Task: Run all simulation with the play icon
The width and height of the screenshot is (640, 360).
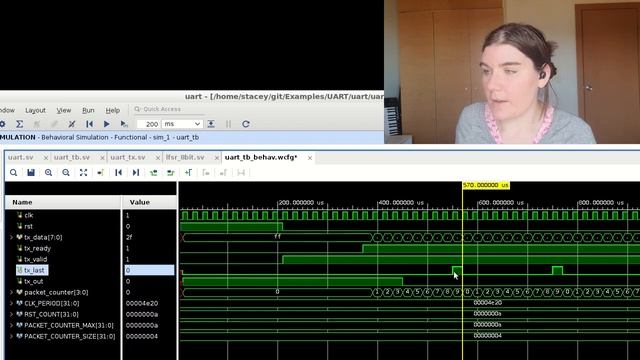Action: pyautogui.click(x=107, y=124)
